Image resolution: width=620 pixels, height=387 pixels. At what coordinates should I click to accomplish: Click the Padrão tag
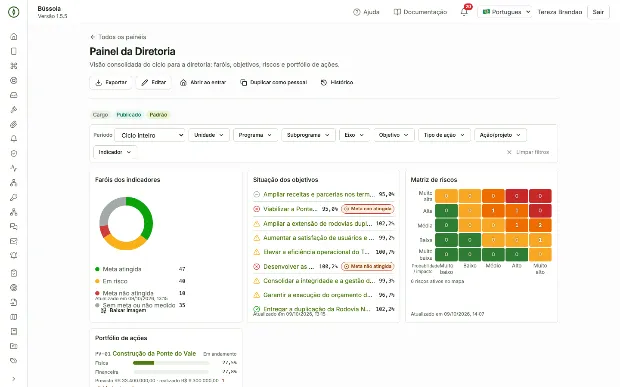click(x=158, y=115)
